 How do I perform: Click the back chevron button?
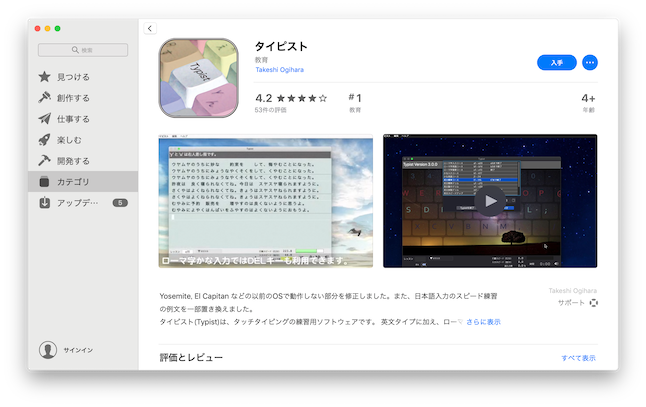pyautogui.click(x=150, y=28)
